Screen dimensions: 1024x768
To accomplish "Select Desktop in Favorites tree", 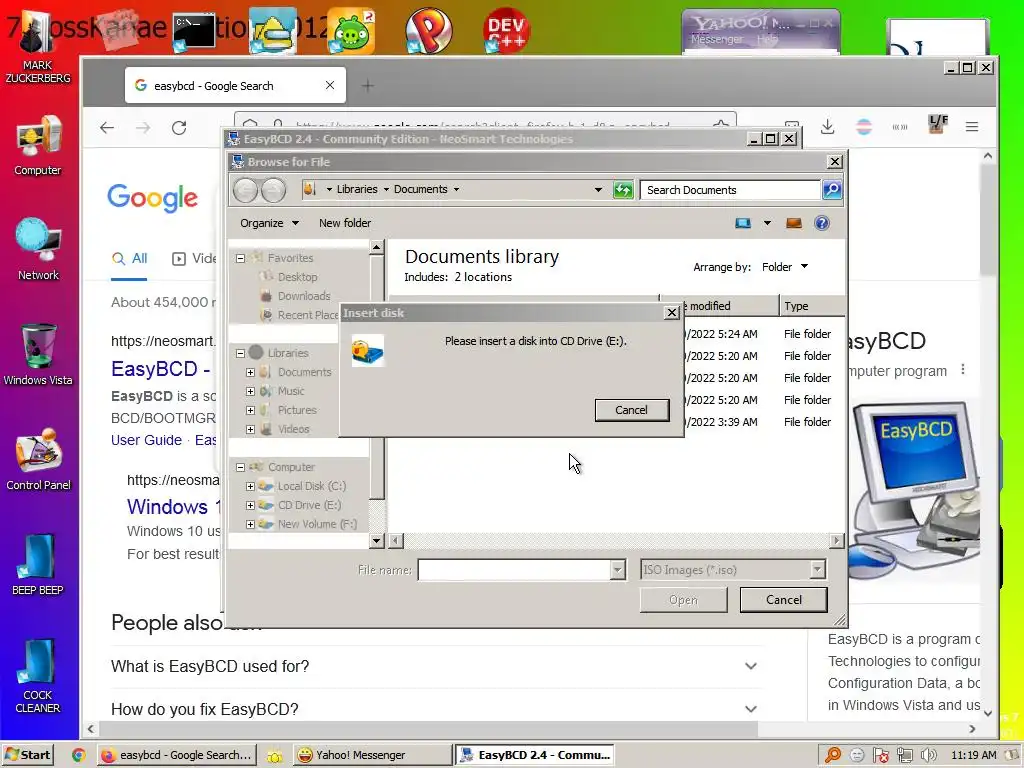I will click(297, 277).
